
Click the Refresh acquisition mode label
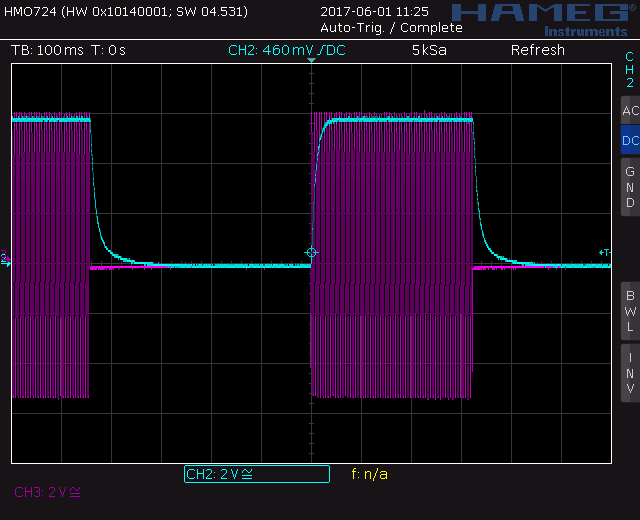pos(537,50)
